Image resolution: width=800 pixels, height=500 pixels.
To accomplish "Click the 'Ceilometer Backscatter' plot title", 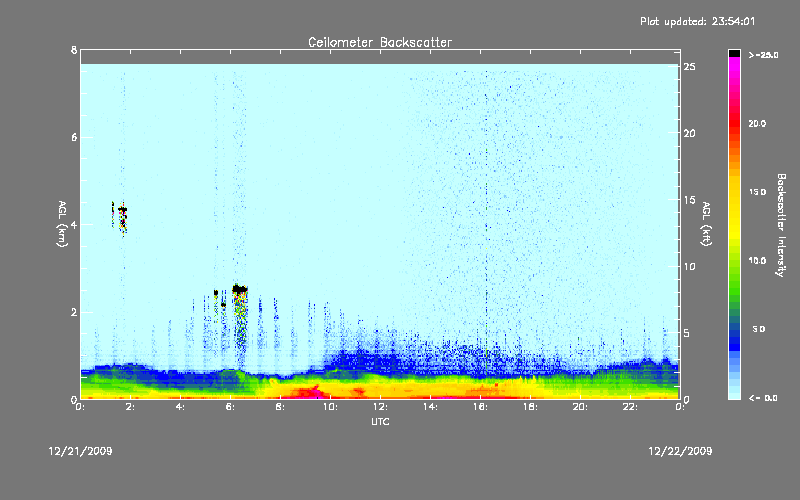I will click(380, 42).
